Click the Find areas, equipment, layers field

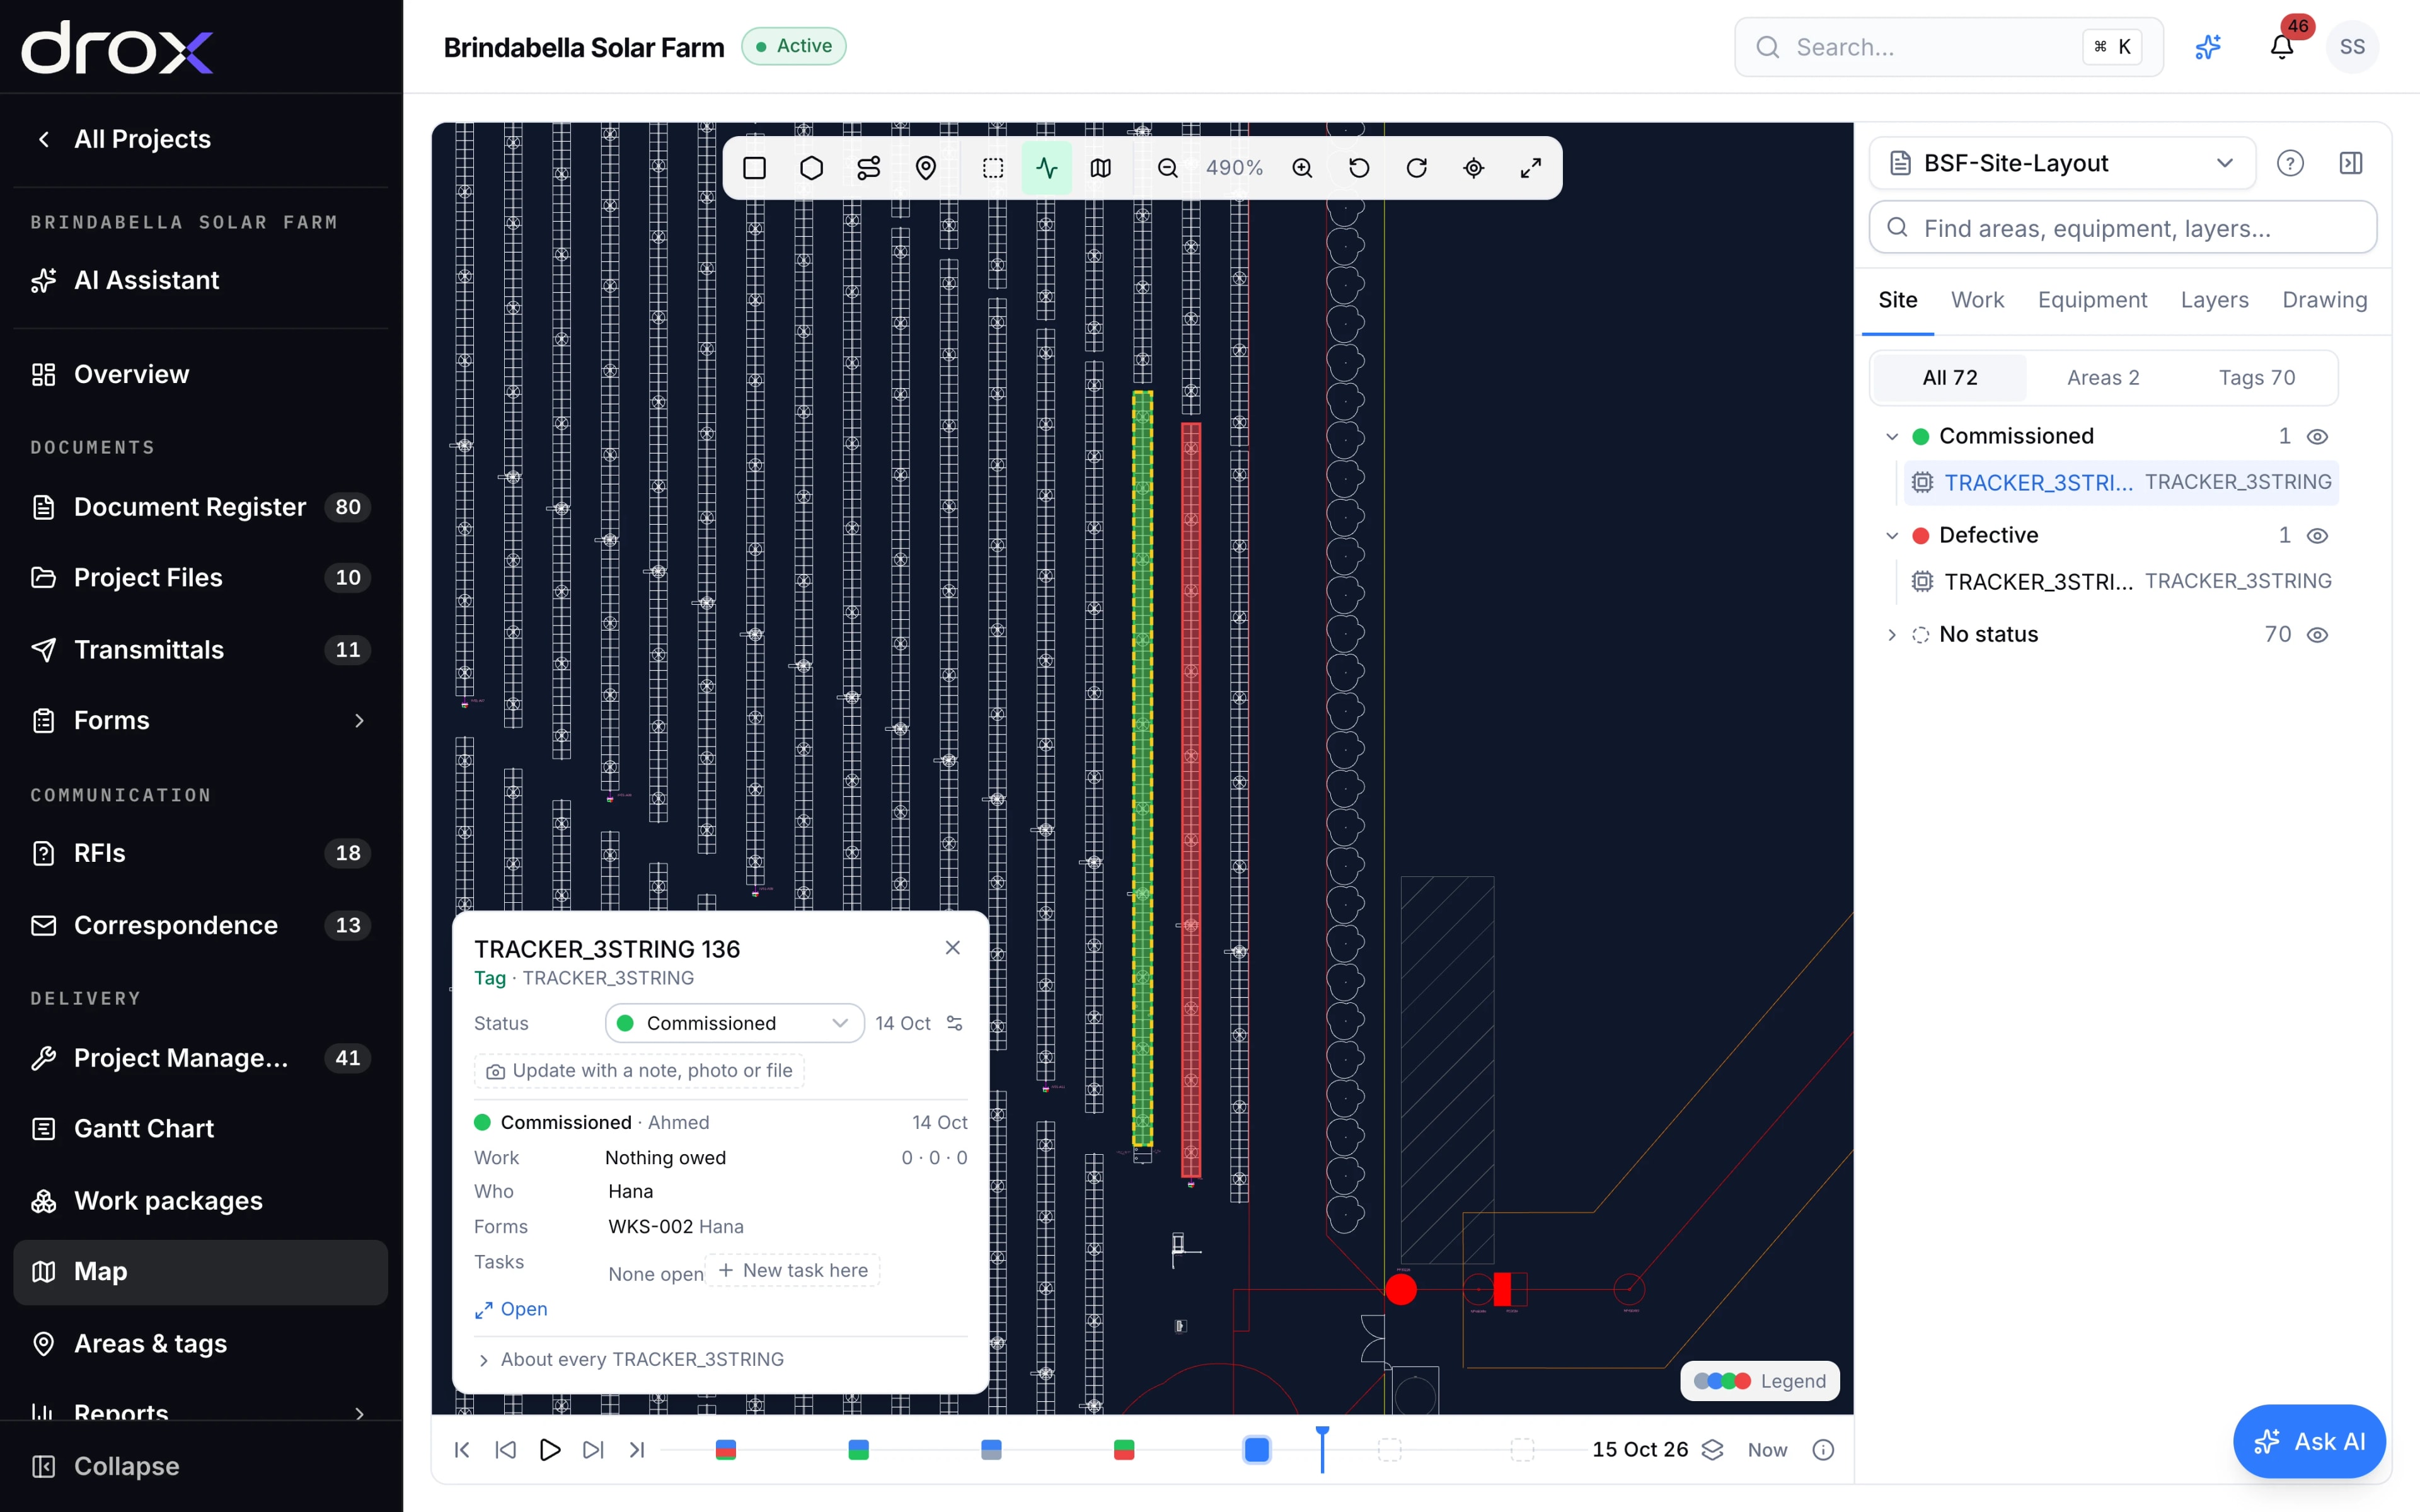tap(2122, 228)
